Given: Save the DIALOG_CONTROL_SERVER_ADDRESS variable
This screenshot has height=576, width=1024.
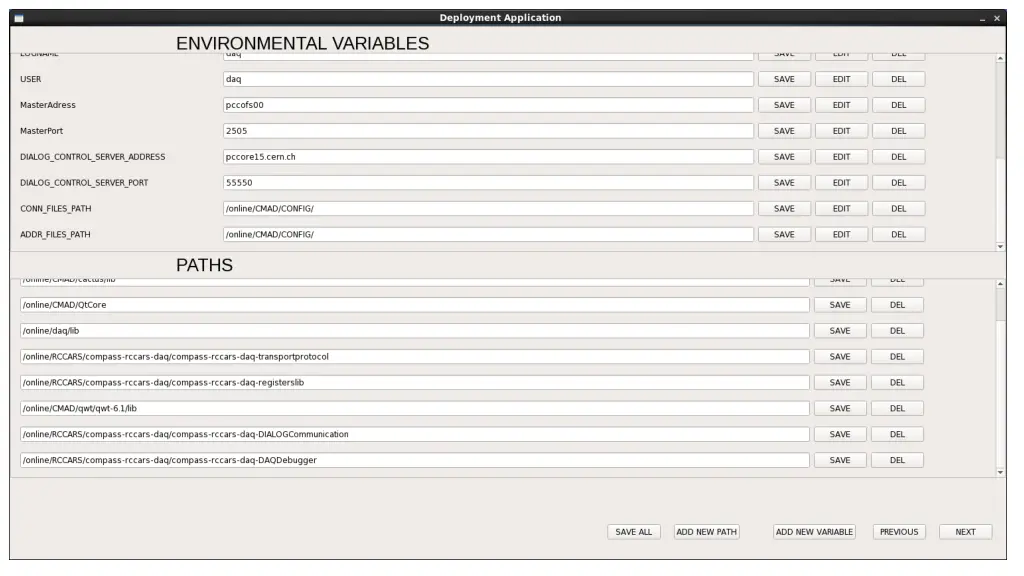Looking at the screenshot, I should [784, 157].
